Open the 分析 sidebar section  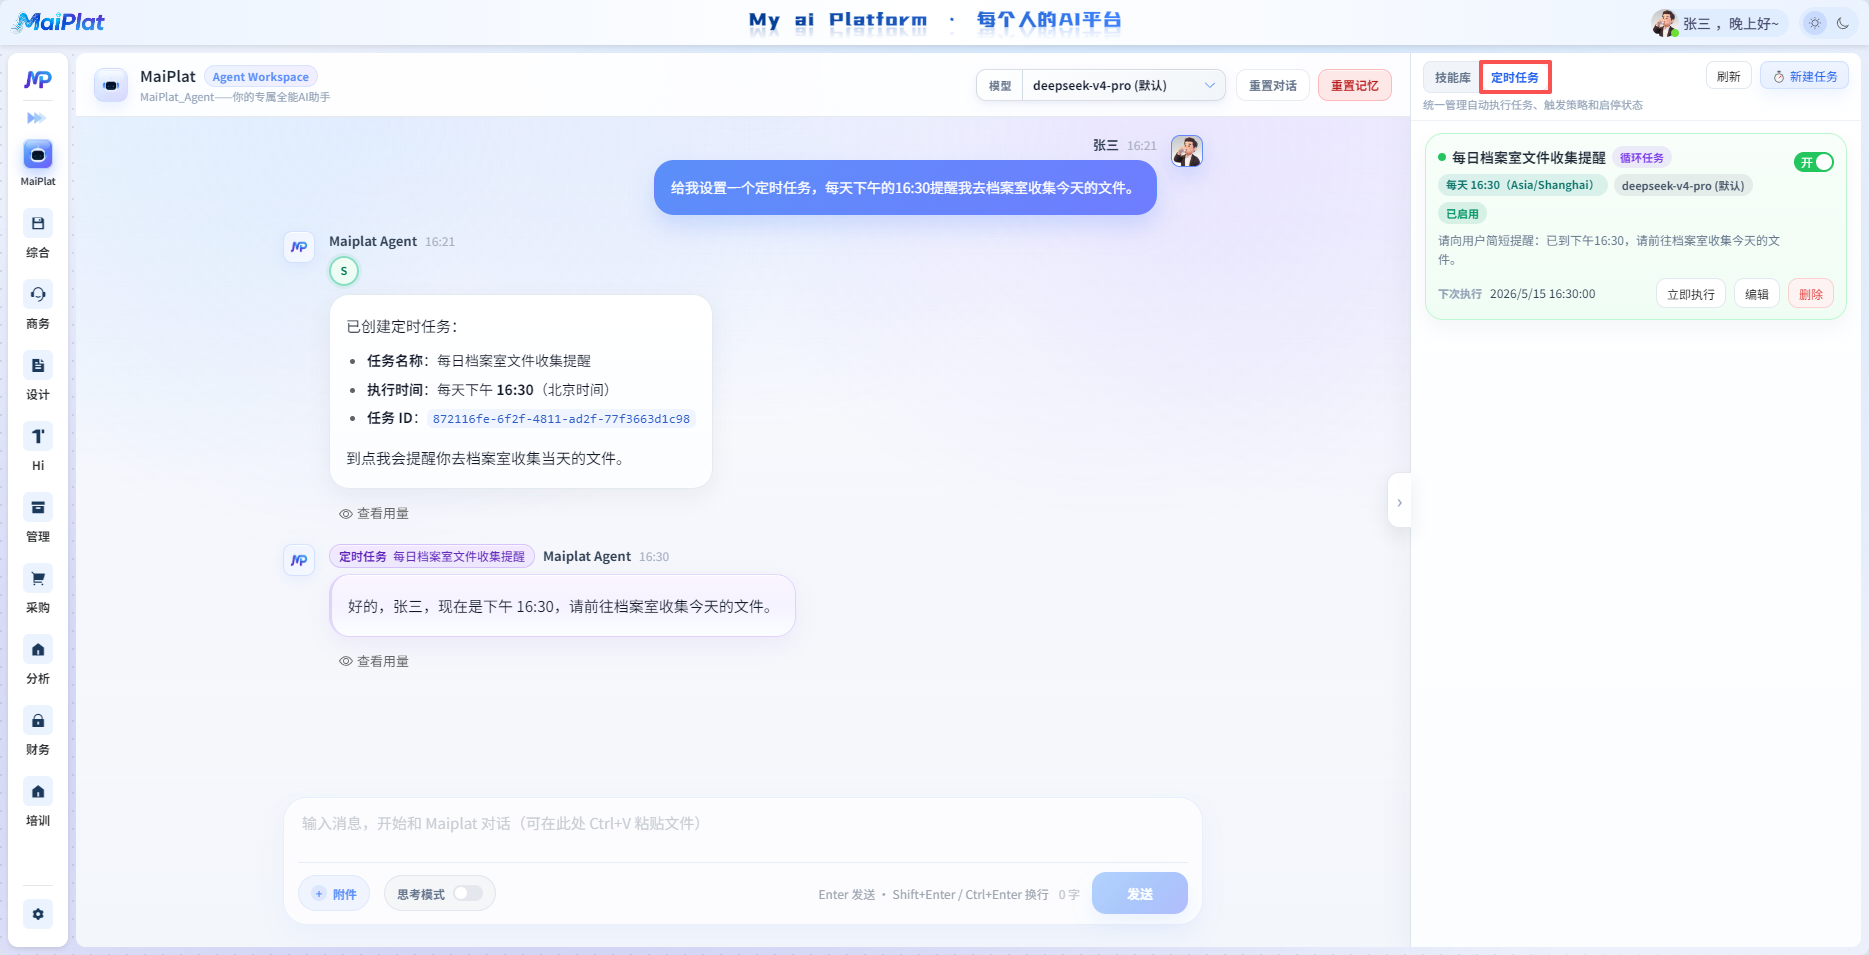(38, 650)
